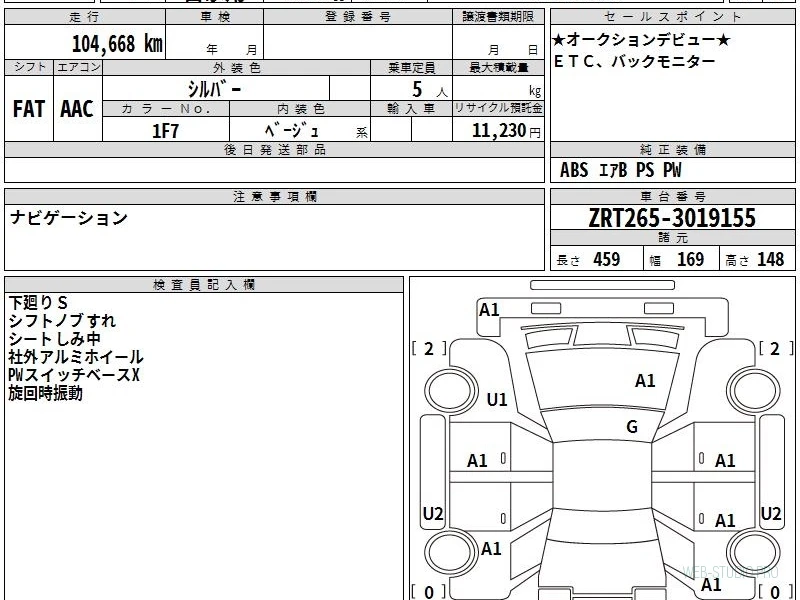Click the 純正装備 section header
This screenshot has width=800, height=600.
(x=672, y=150)
